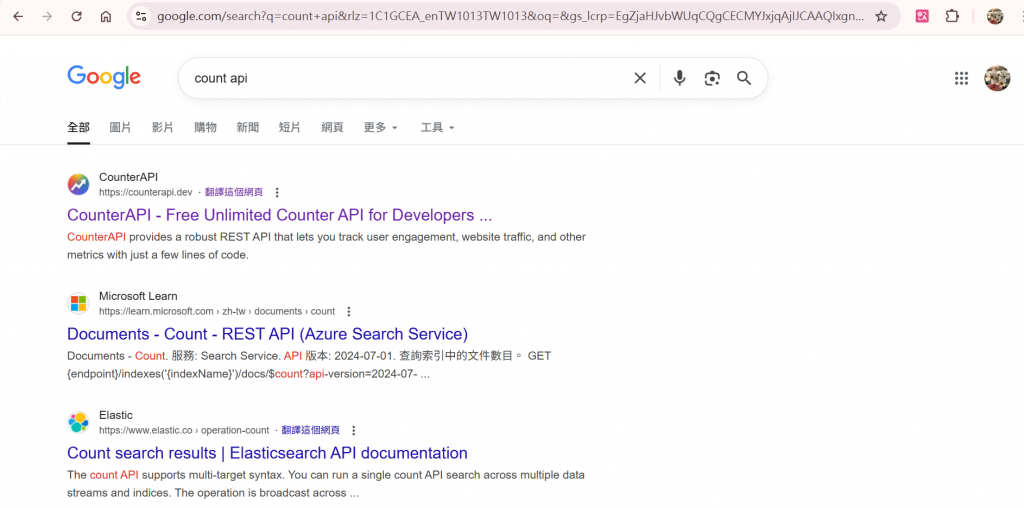Open Count search results Elasticsearch link
Viewport: 1024px width, 508px height.
pyautogui.click(x=267, y=453)
